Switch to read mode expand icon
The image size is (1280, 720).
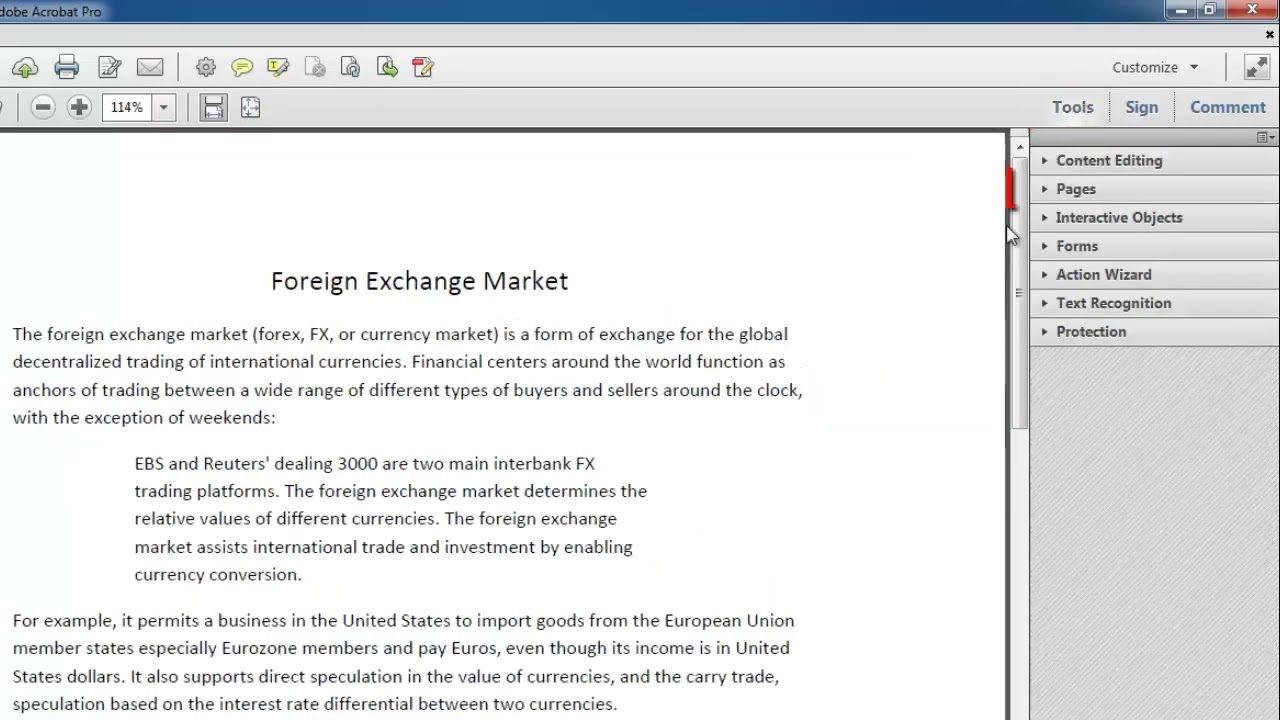[x=1257, y=67]
